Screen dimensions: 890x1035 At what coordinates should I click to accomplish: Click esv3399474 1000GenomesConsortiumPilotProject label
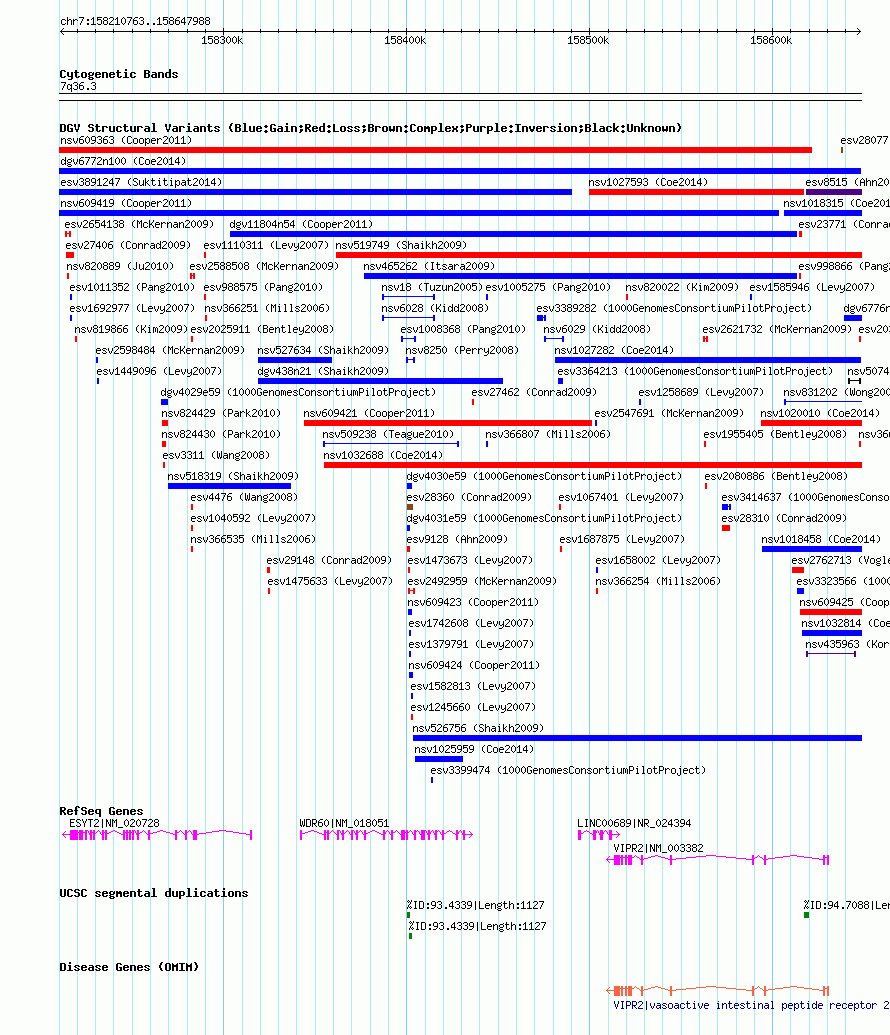click(568, 771)
